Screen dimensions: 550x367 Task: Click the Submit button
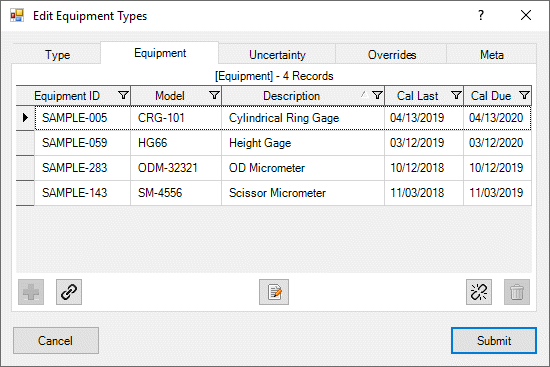pyautogui.click(x=494, y=341)
